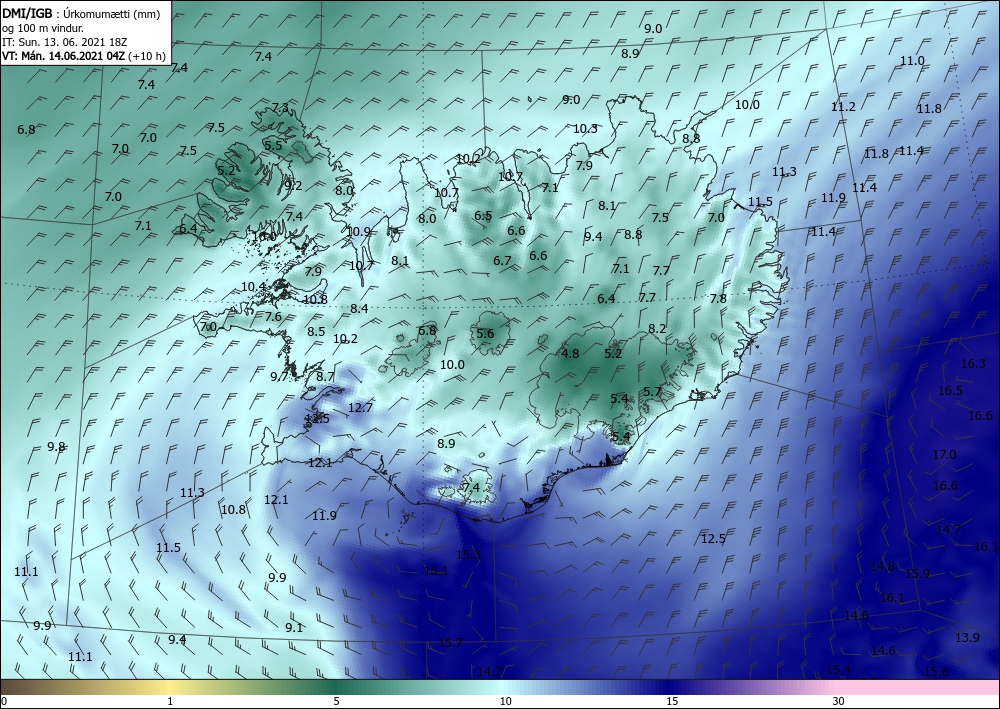The image size is (1000, 709).
Task: Click the 7.3 value in the Westfjords
Action: pos(281,108)
